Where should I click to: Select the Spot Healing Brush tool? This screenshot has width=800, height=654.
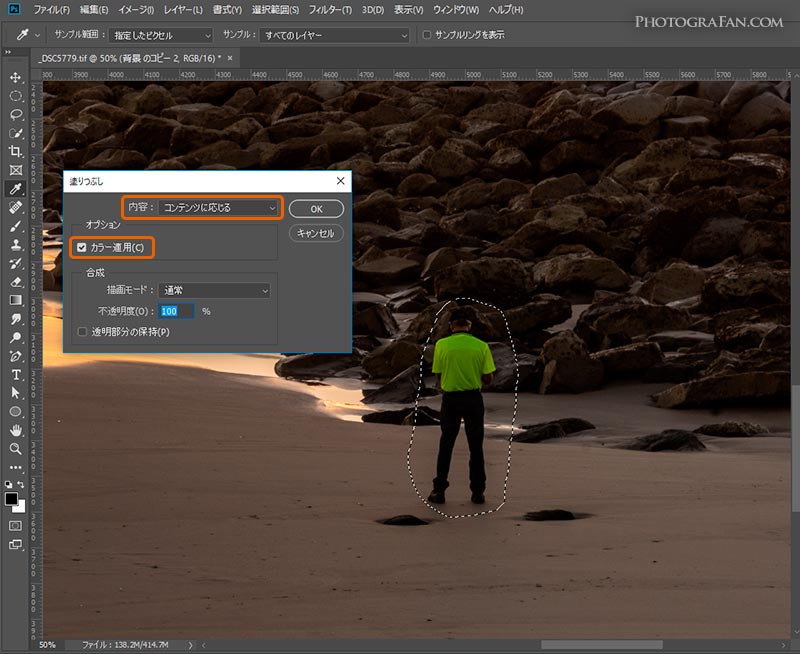click(x=16, y=208)
